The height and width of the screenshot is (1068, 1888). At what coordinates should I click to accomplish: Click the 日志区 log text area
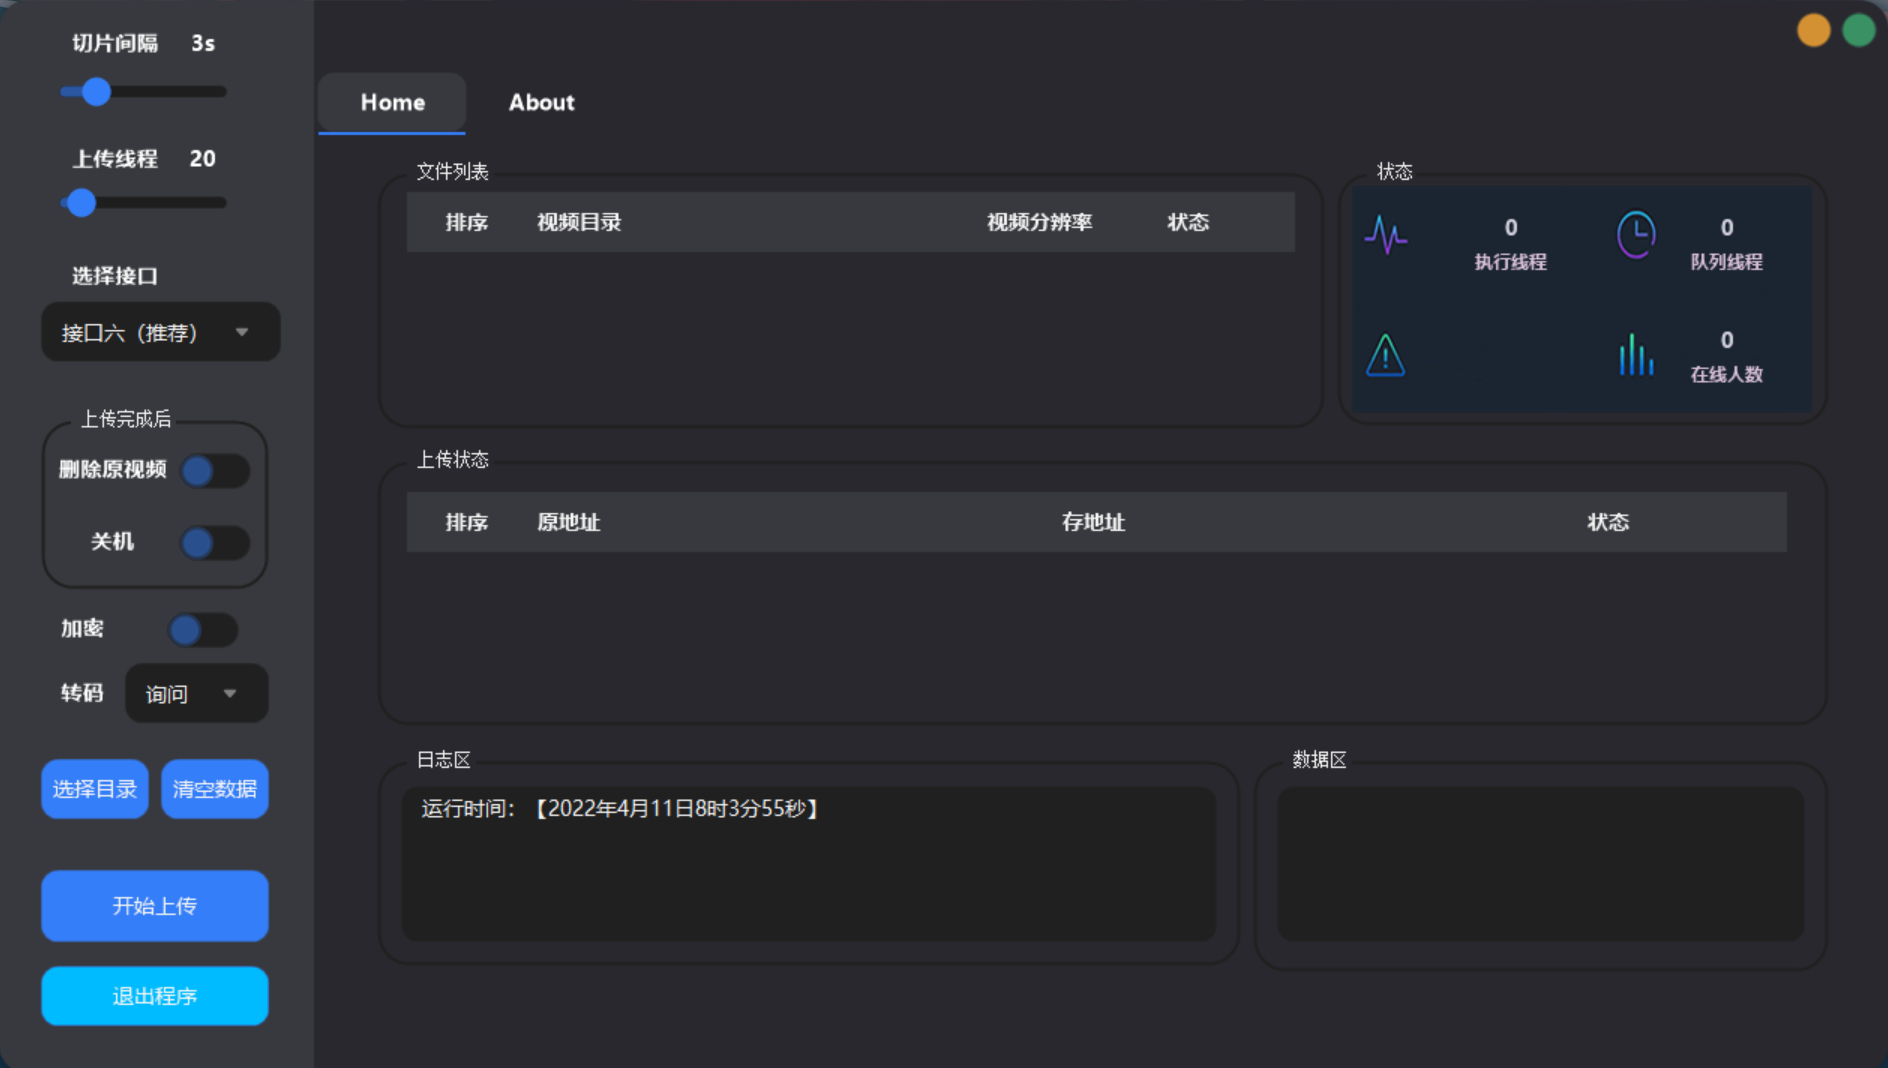pos(809,864)
